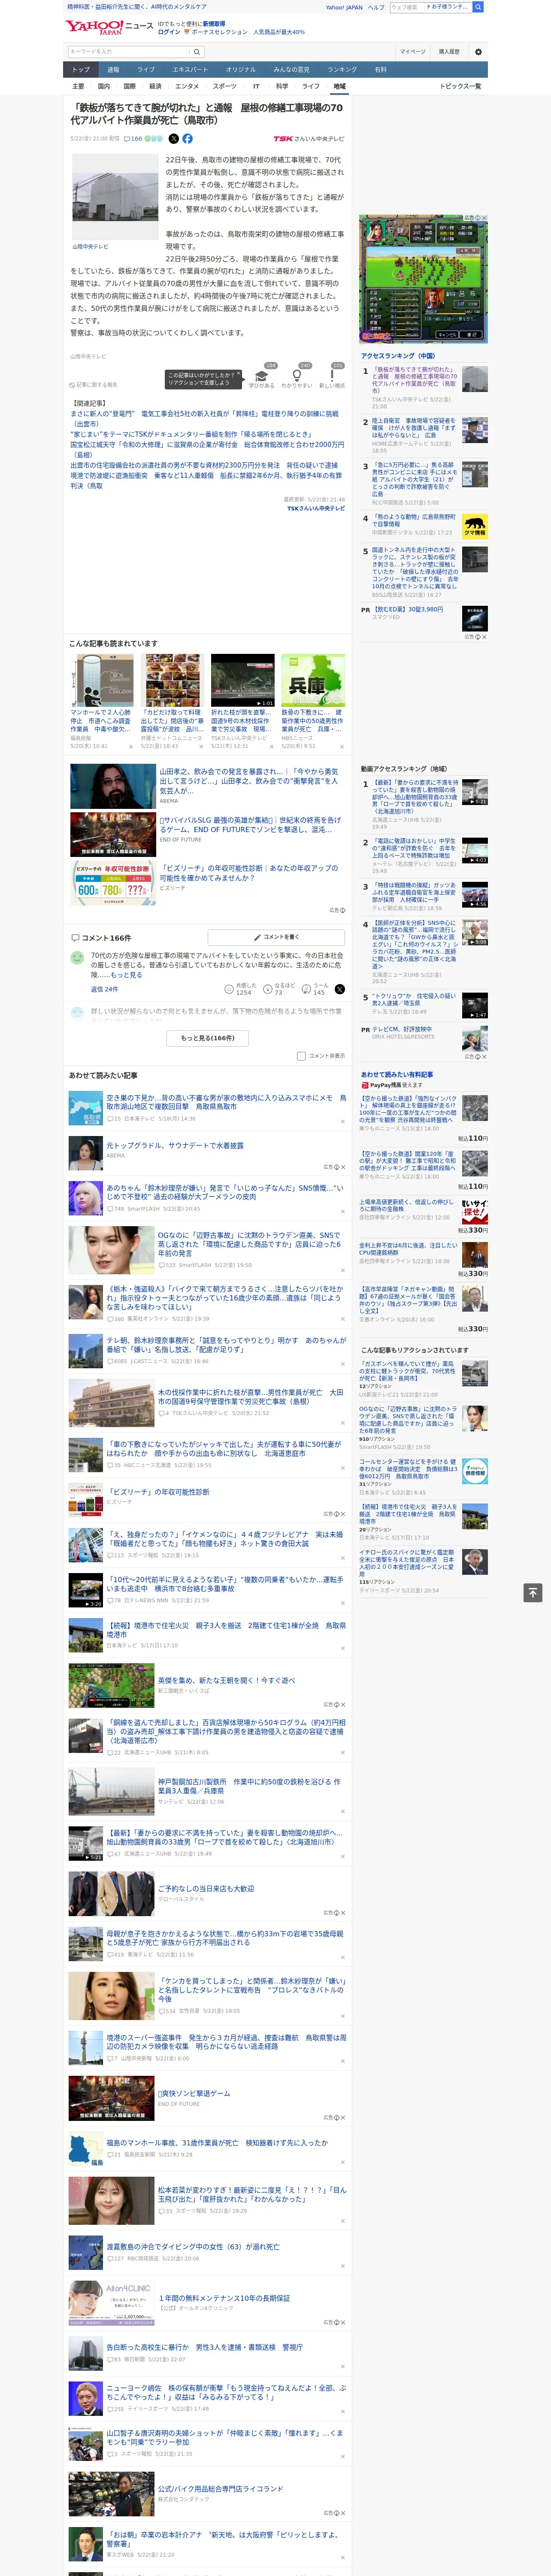Select the トップ navigation tab

[x=81, y=70]
